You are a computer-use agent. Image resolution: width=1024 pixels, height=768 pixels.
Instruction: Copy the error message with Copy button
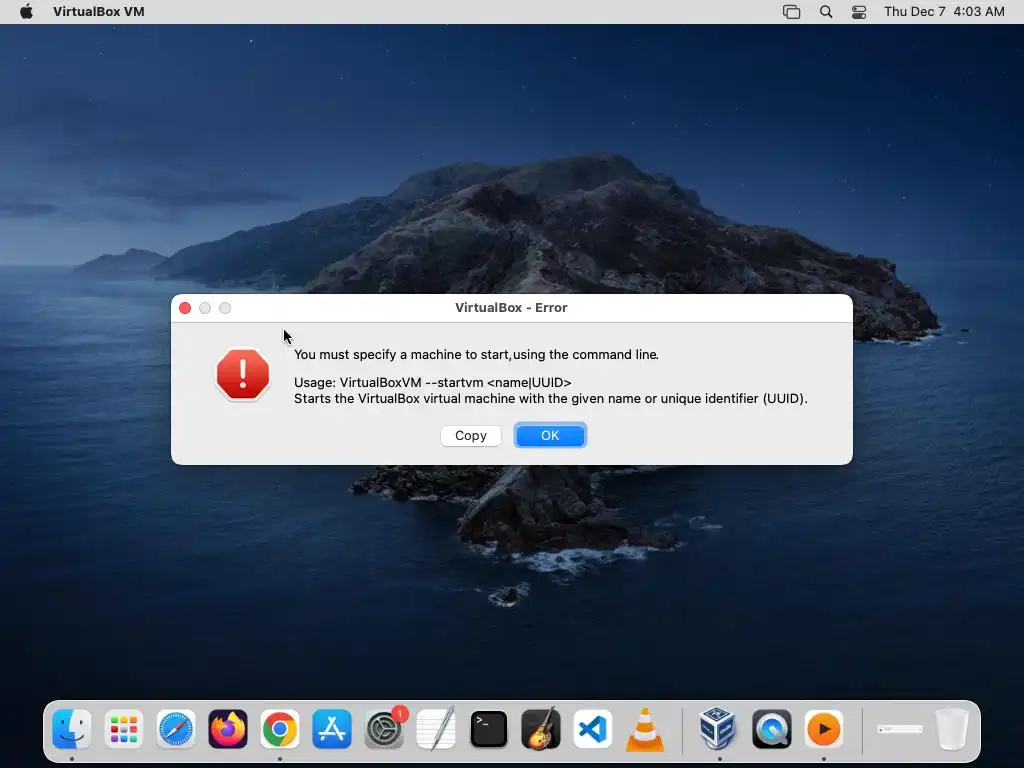(x=471, y=436)
